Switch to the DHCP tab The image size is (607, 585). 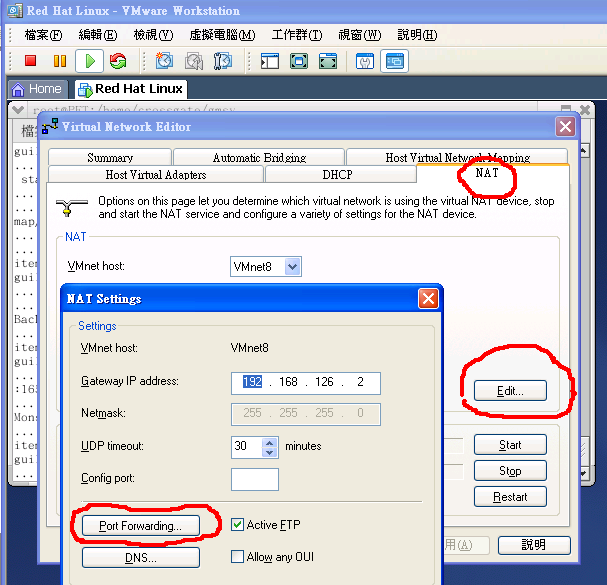pyautogui.click(x=337, y=174)
